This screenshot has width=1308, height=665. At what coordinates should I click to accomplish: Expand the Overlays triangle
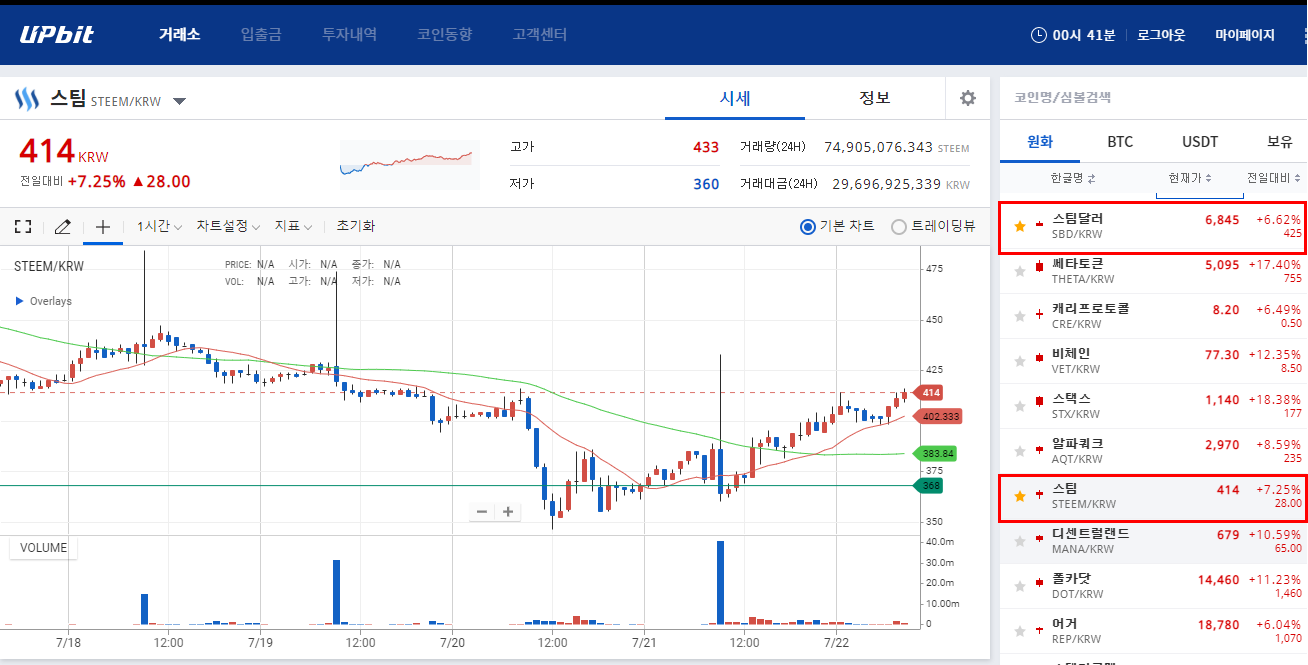pos(19,301)
